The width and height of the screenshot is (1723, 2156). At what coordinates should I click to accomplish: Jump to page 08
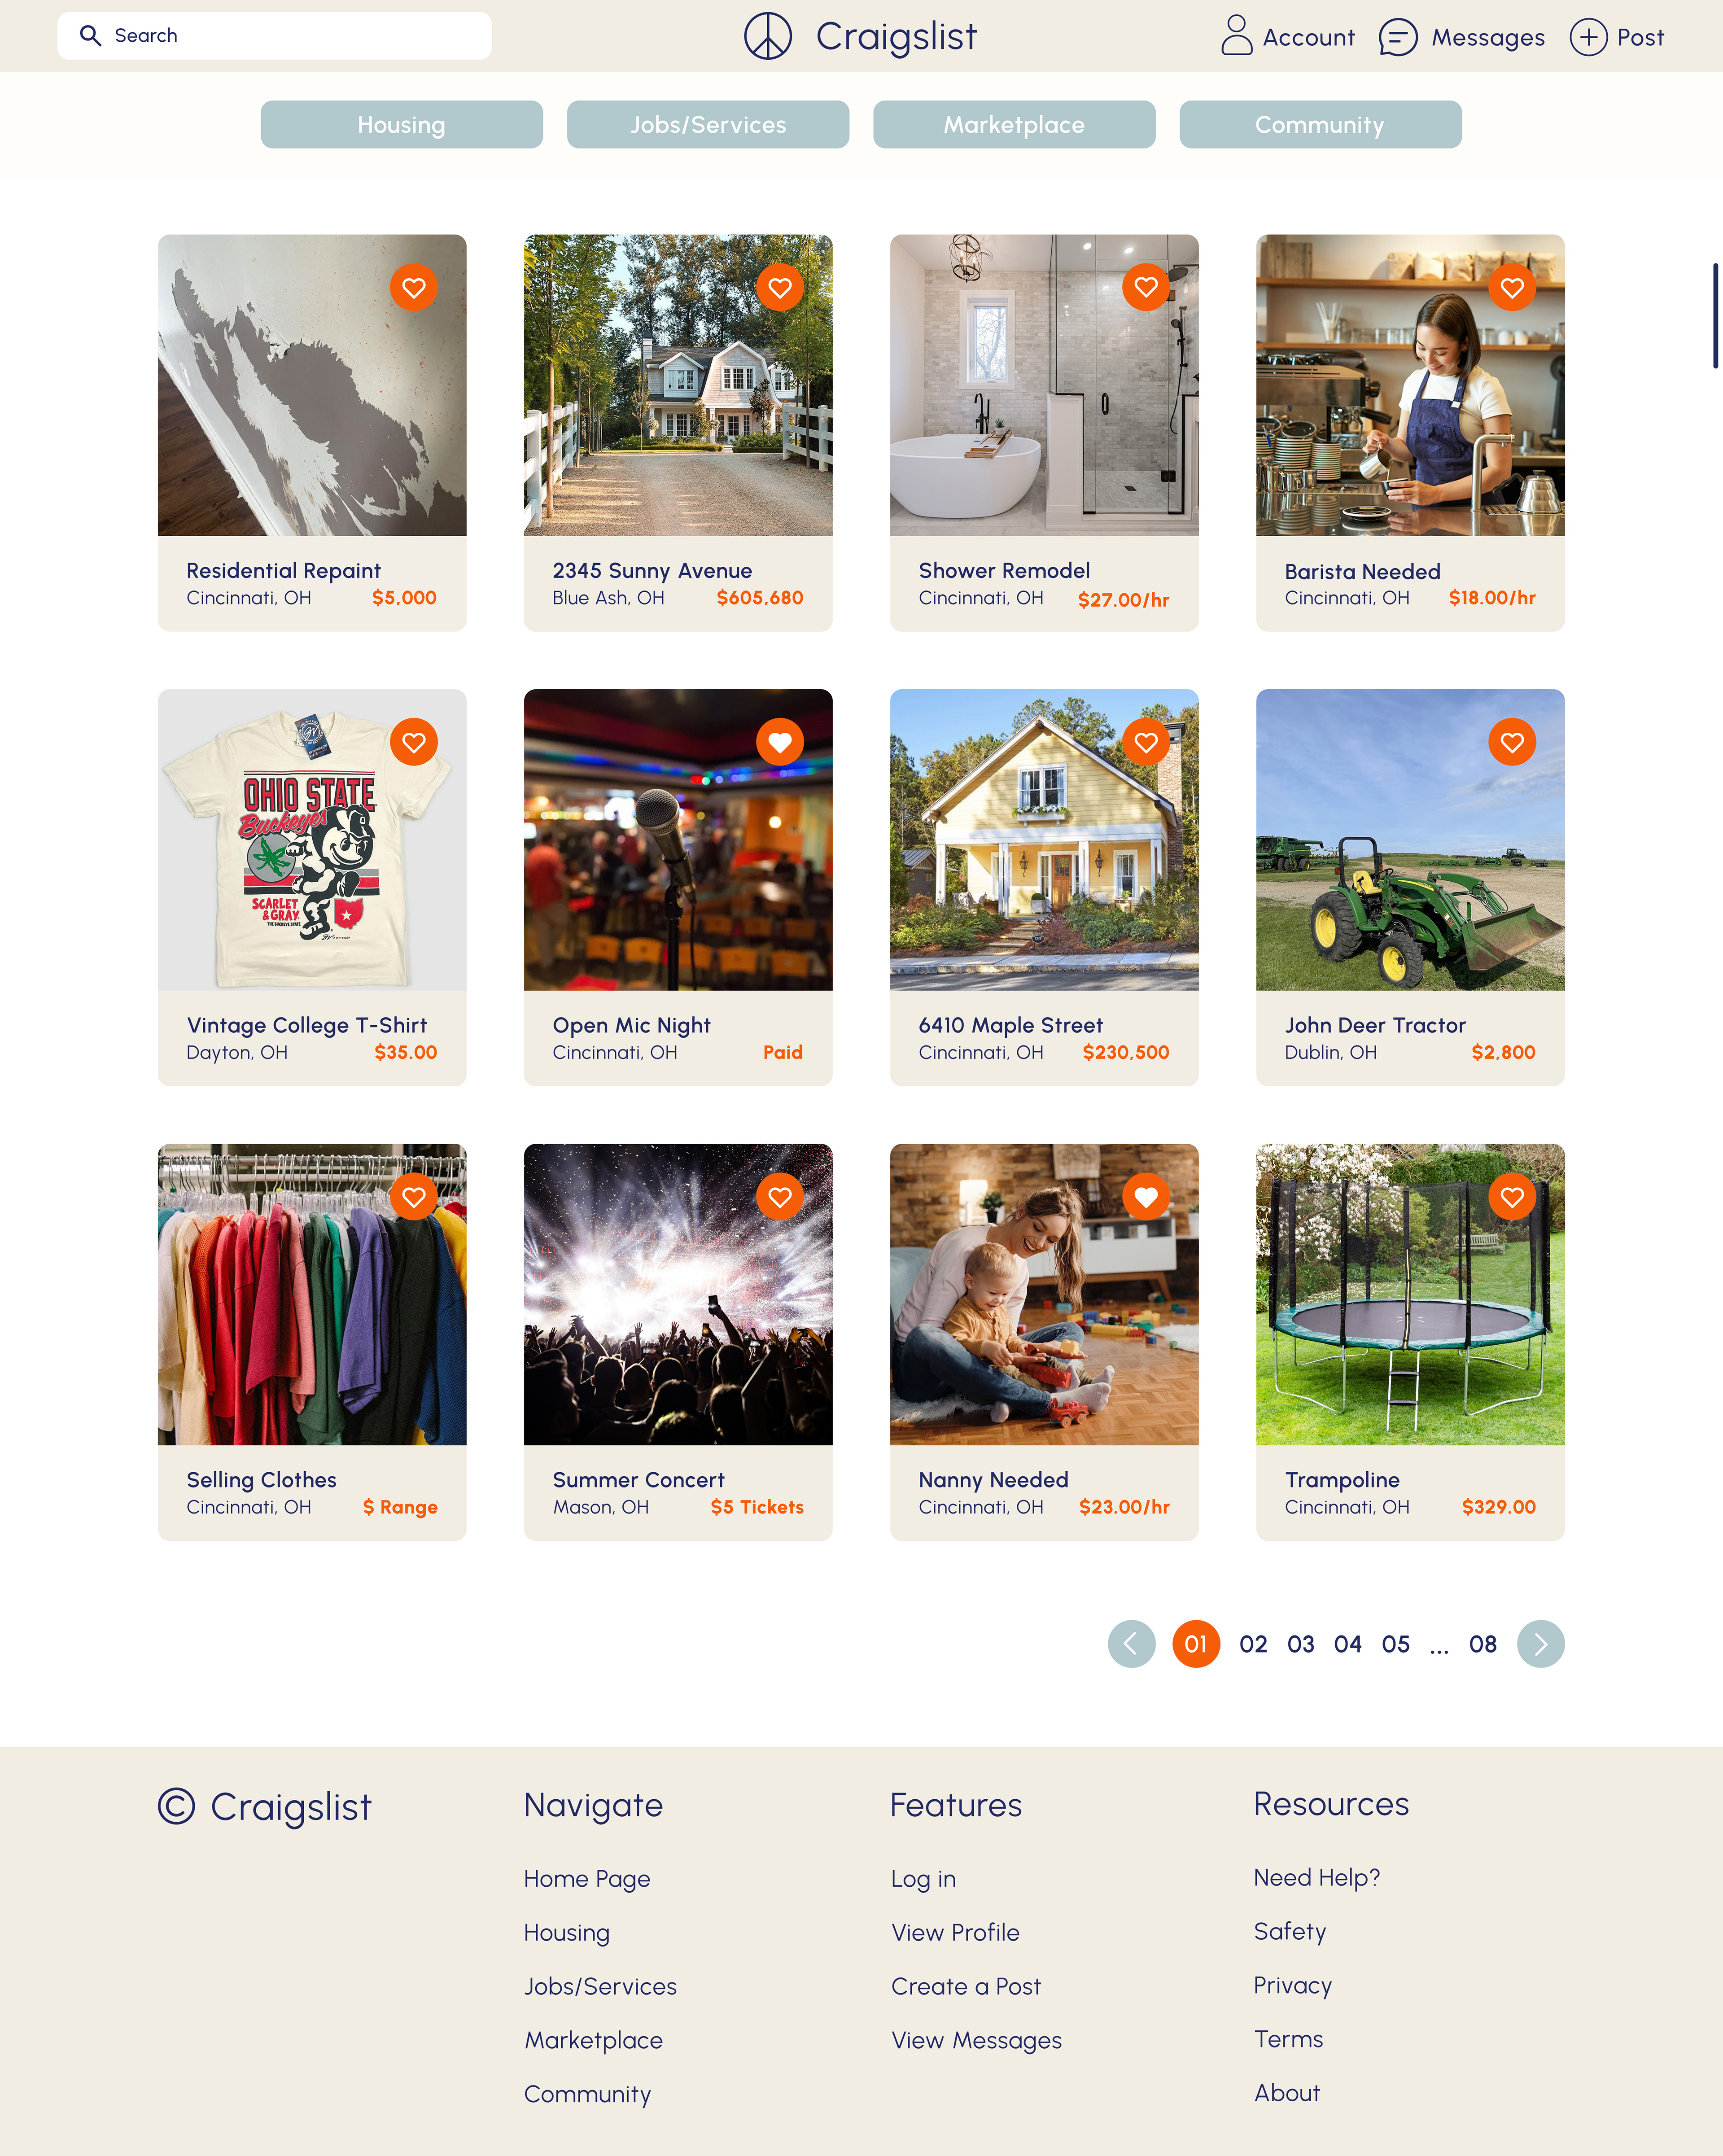(1482, 1644)
